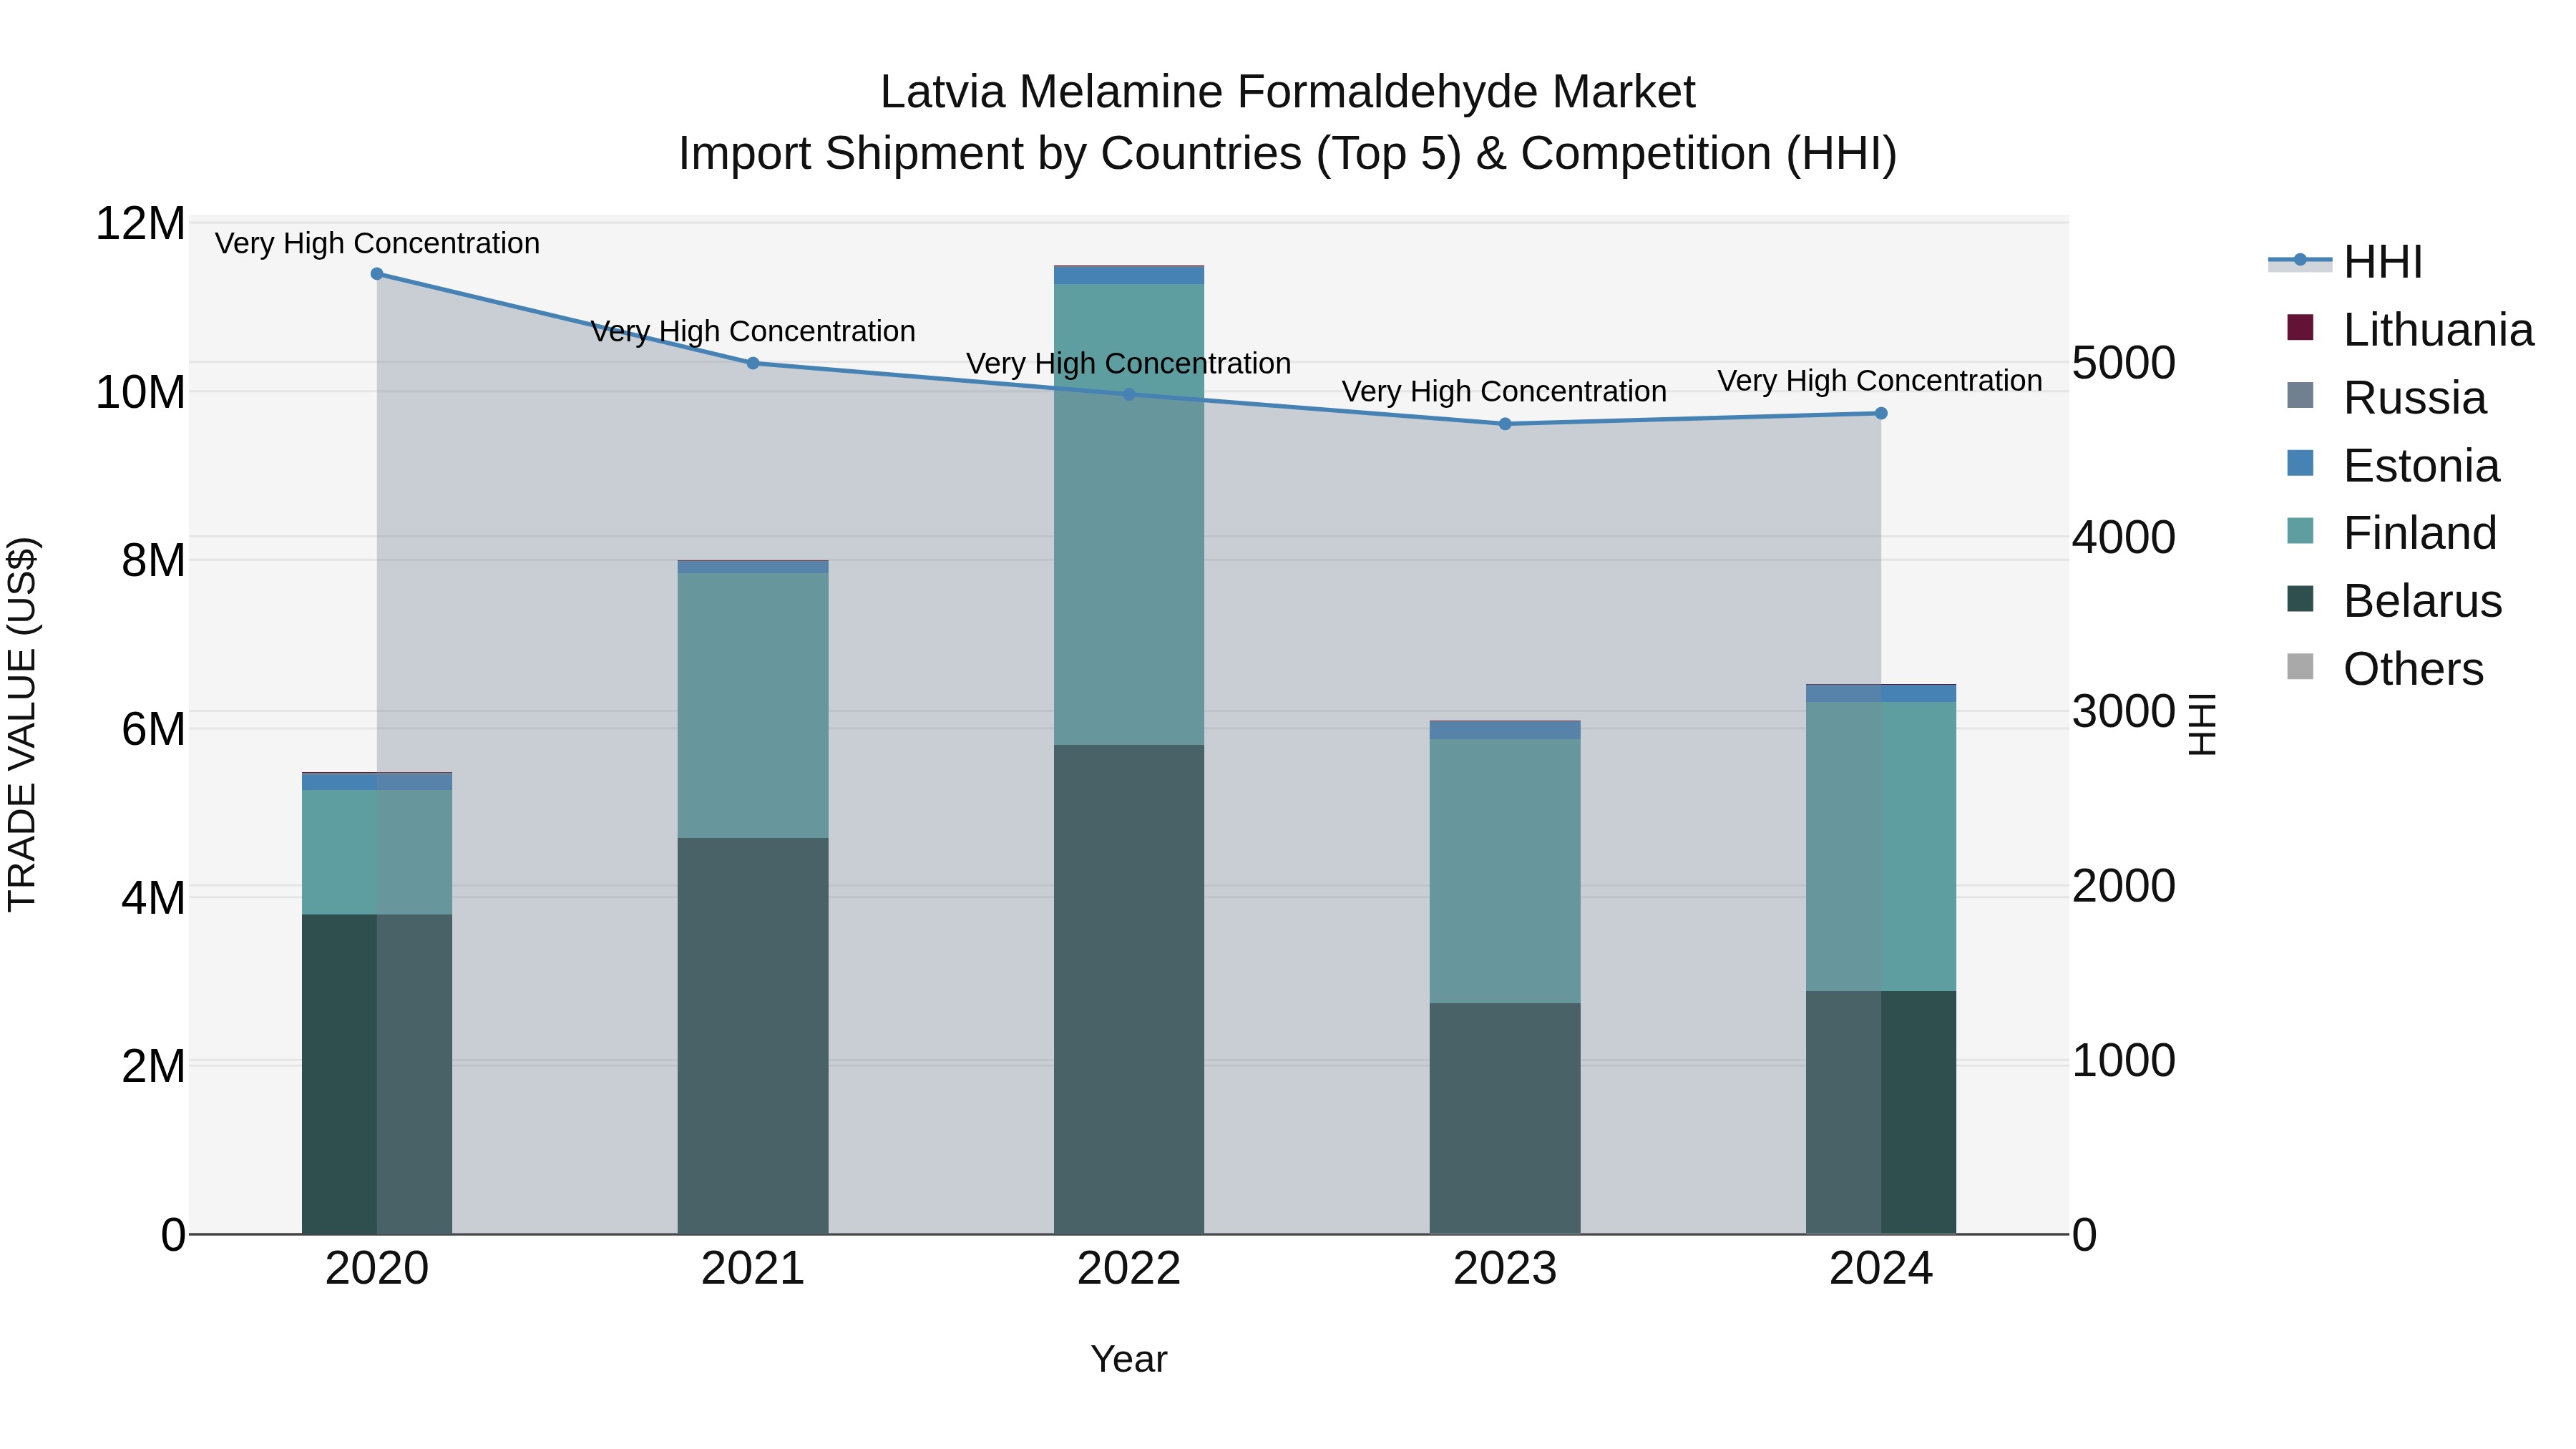Toggle Belarus series in the legend

click(2394, 600)
